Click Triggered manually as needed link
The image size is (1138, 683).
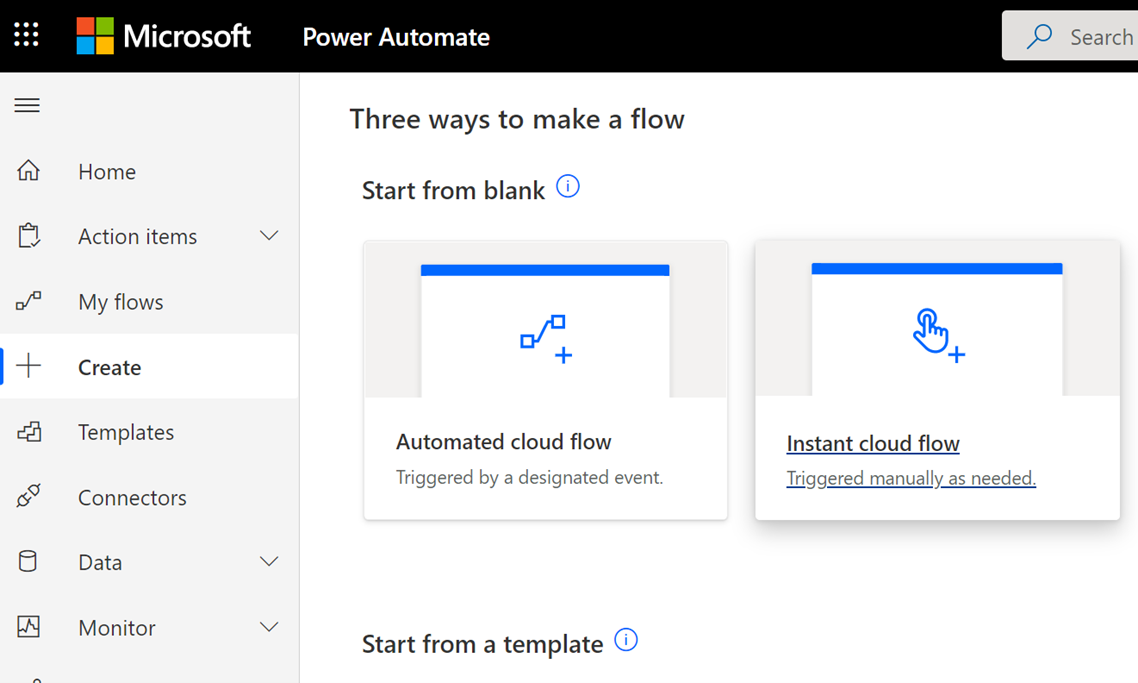pos(910,478)
